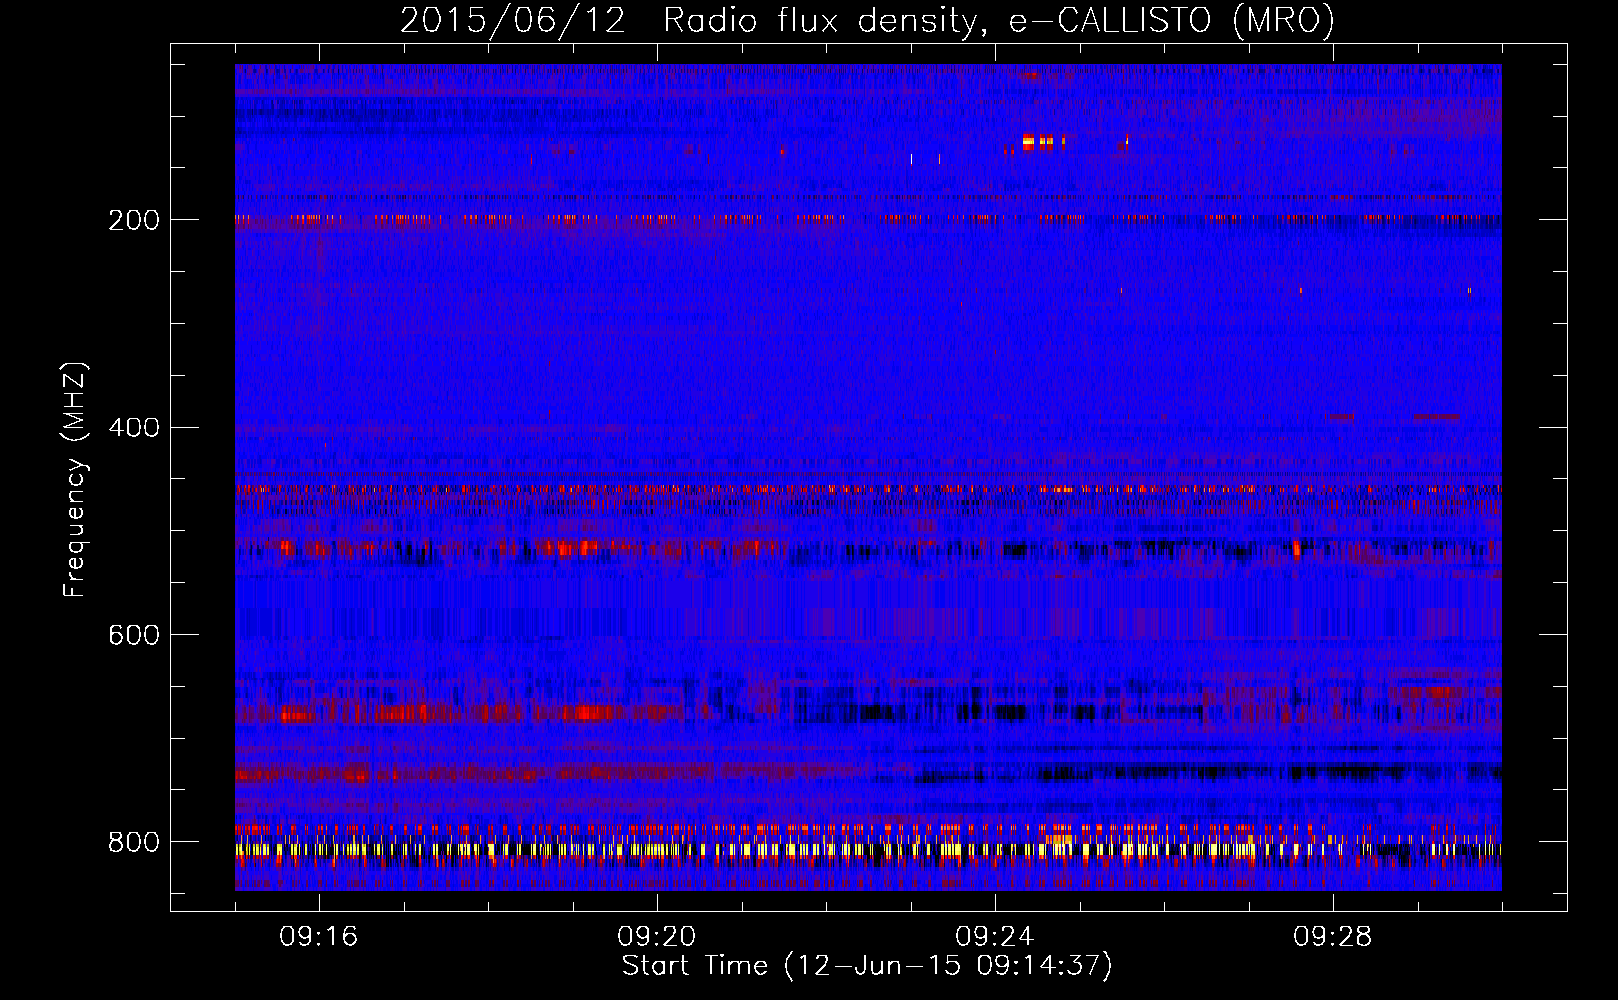Click the "Start Time (12-Jun-15 09:14:37)" label
This screenshot has width=1618, height=1000.
coord(867,966)
